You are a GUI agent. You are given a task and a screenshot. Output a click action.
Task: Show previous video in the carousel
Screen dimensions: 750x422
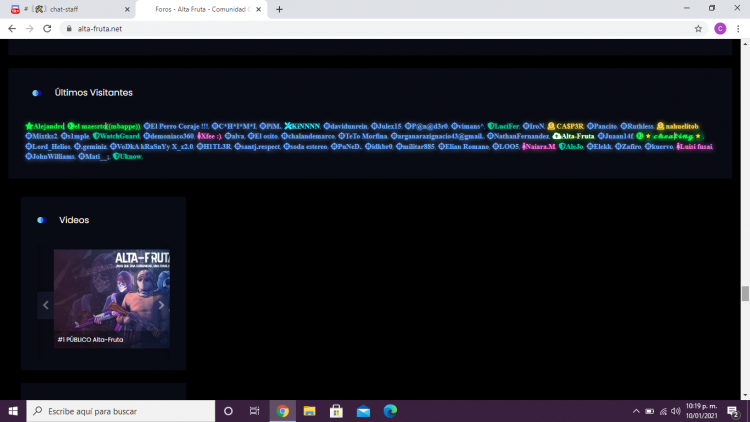coord(44,305)
